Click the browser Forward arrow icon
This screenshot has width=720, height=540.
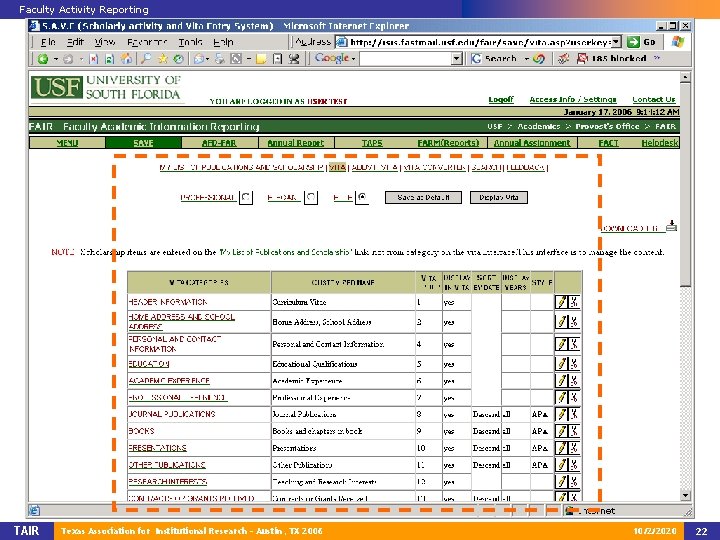(68, 59)
